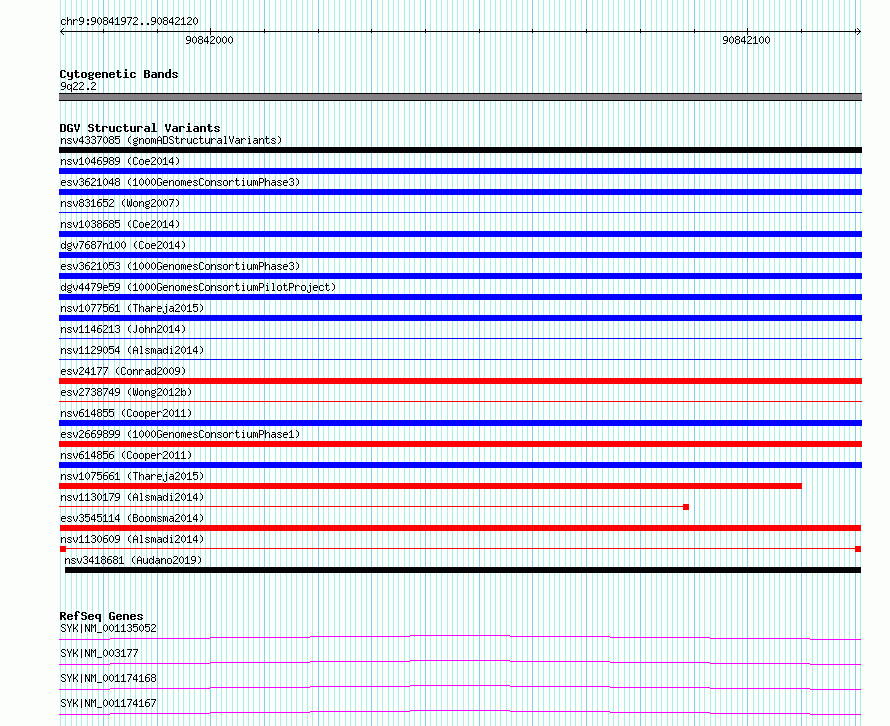The image size is (890, 726).
Task: Click the red end marker of nsv1130179
Action: [x=686, y=507]
